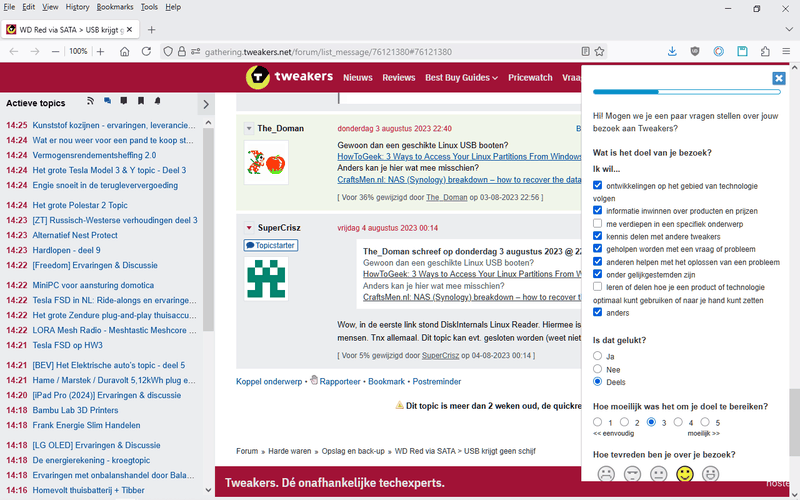
Task: Reload the page
Action: point(146,52)
